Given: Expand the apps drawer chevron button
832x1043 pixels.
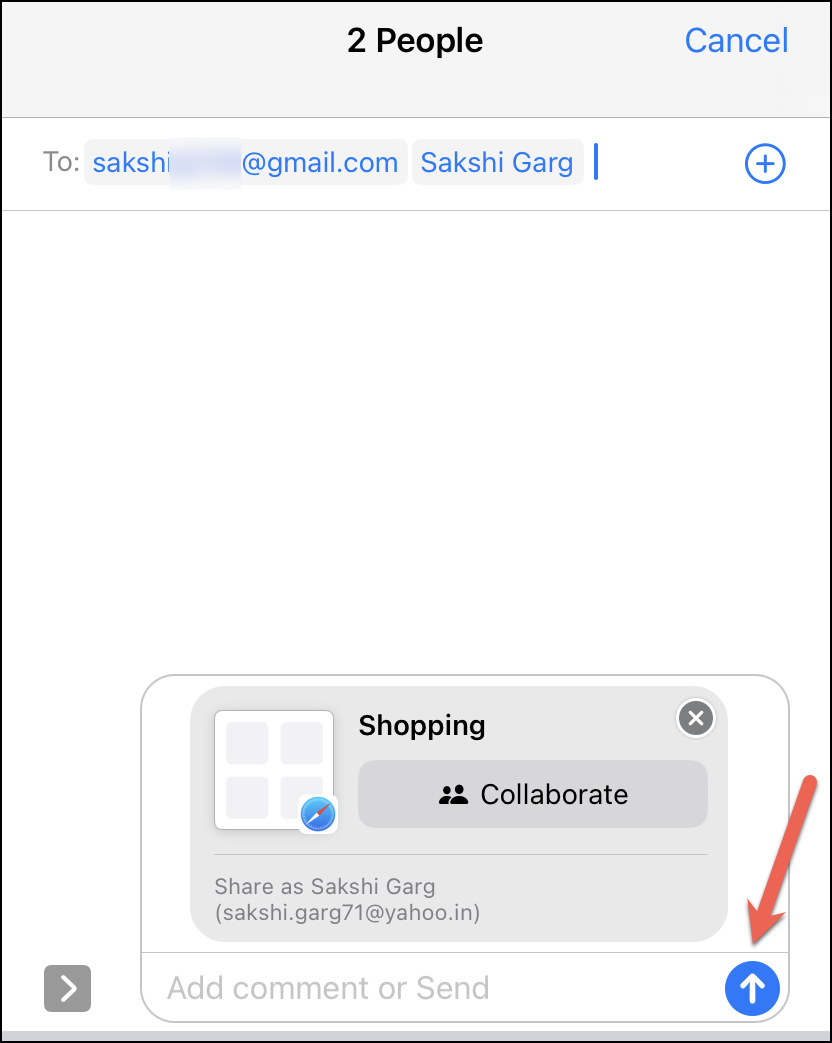Looking at the screenshot, I should click(x=67, y=988).
